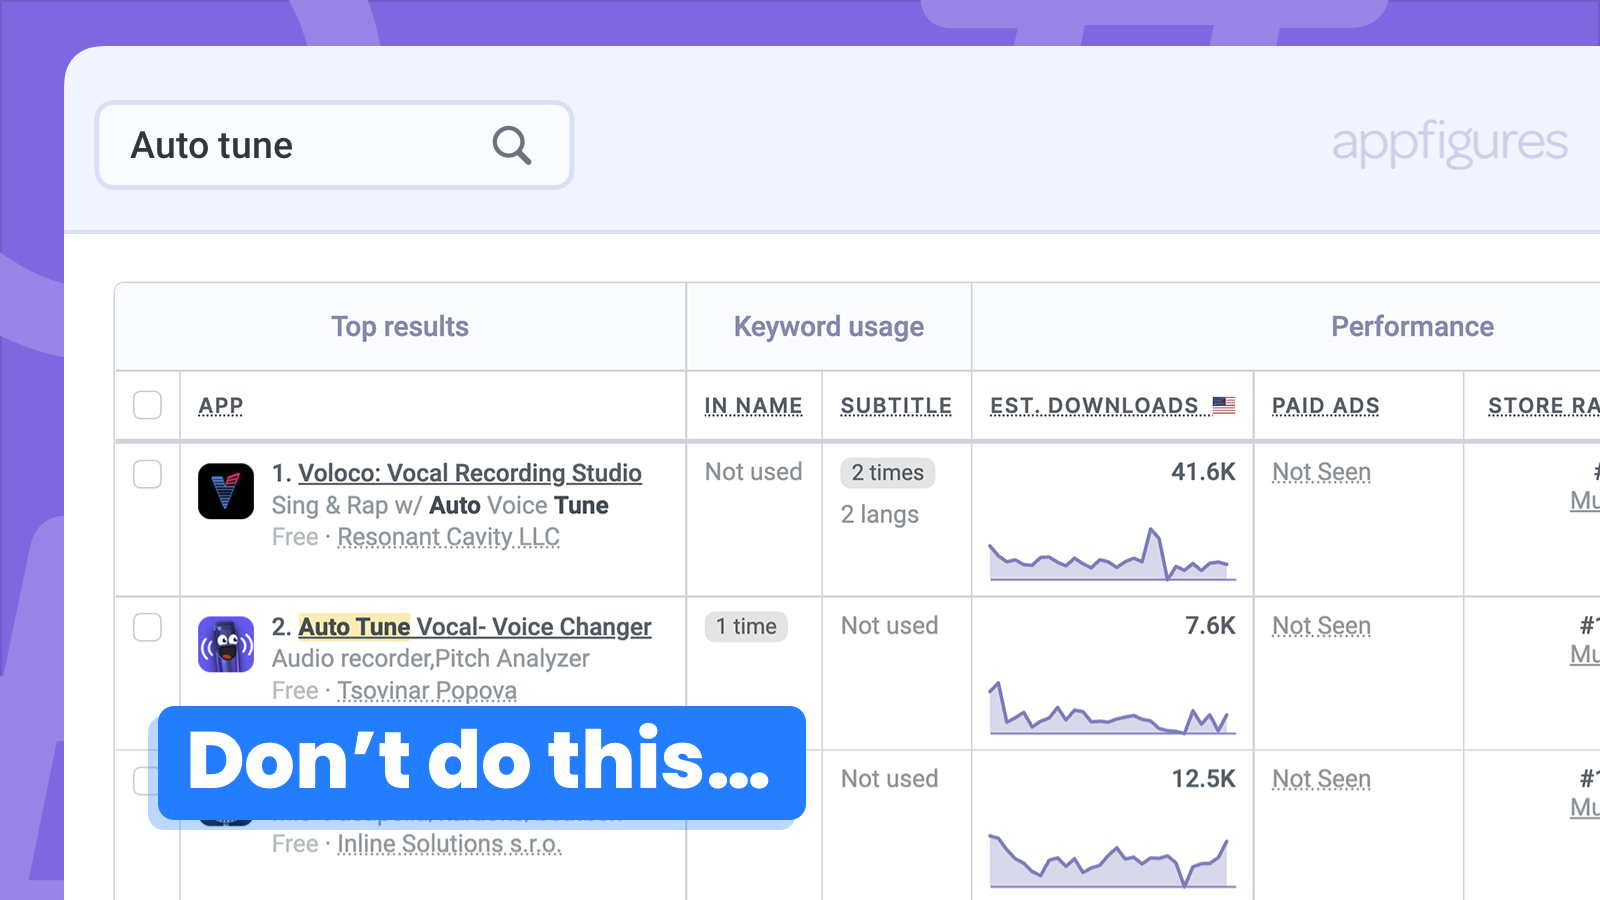Click the Auto tune search field
Screen dimensions: 1600x900
tap(334, 145)
